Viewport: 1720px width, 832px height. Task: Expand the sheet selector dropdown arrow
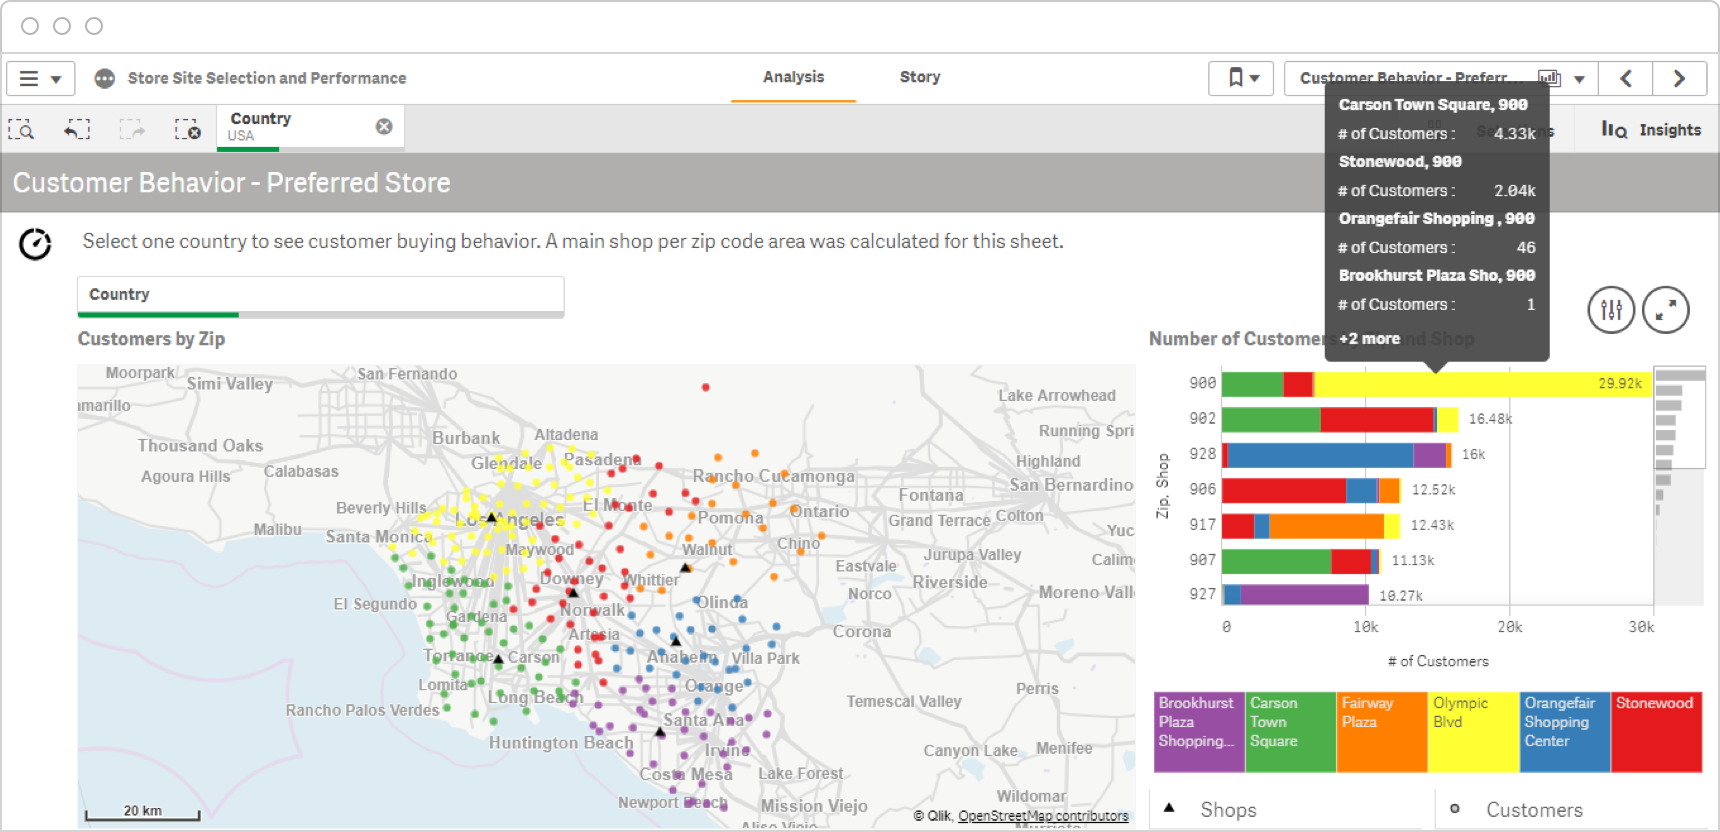(x=1579, y=78)
